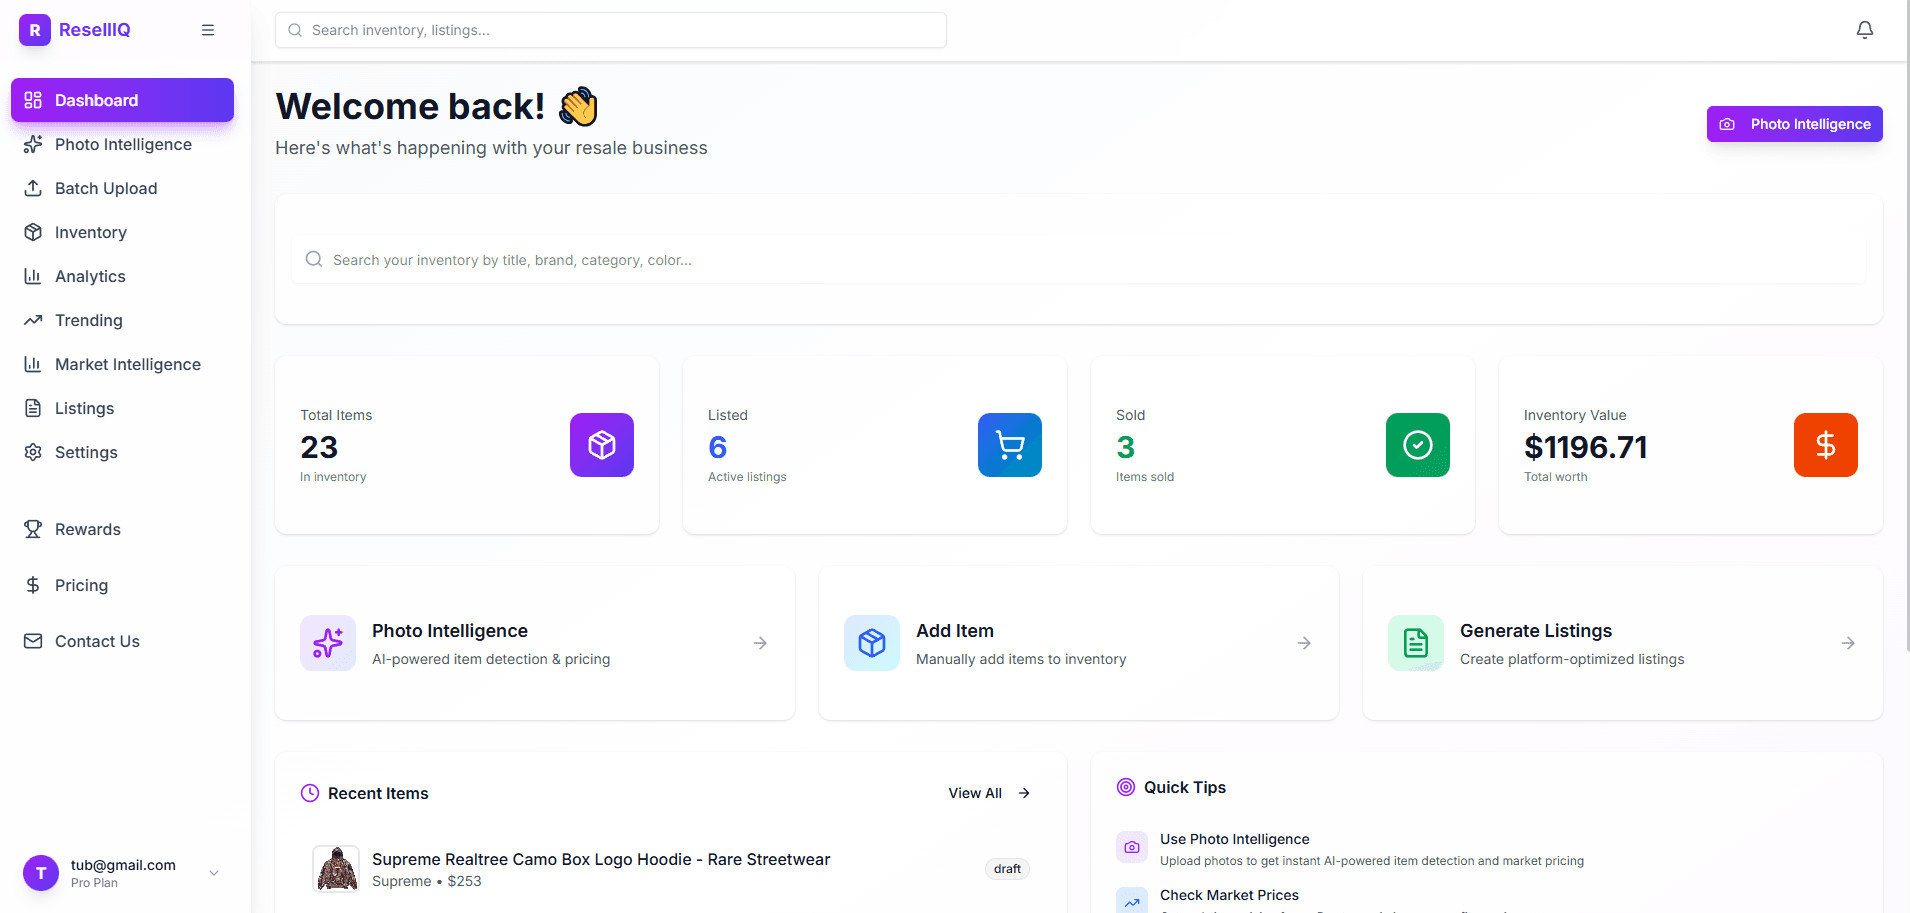1910x913 pixels.
Task: Click the Photo Intelligence button top right
Action: click(1794, 123)
